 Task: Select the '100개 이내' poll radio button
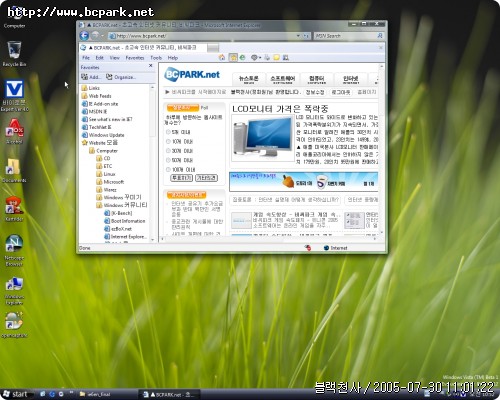(168, 169)
